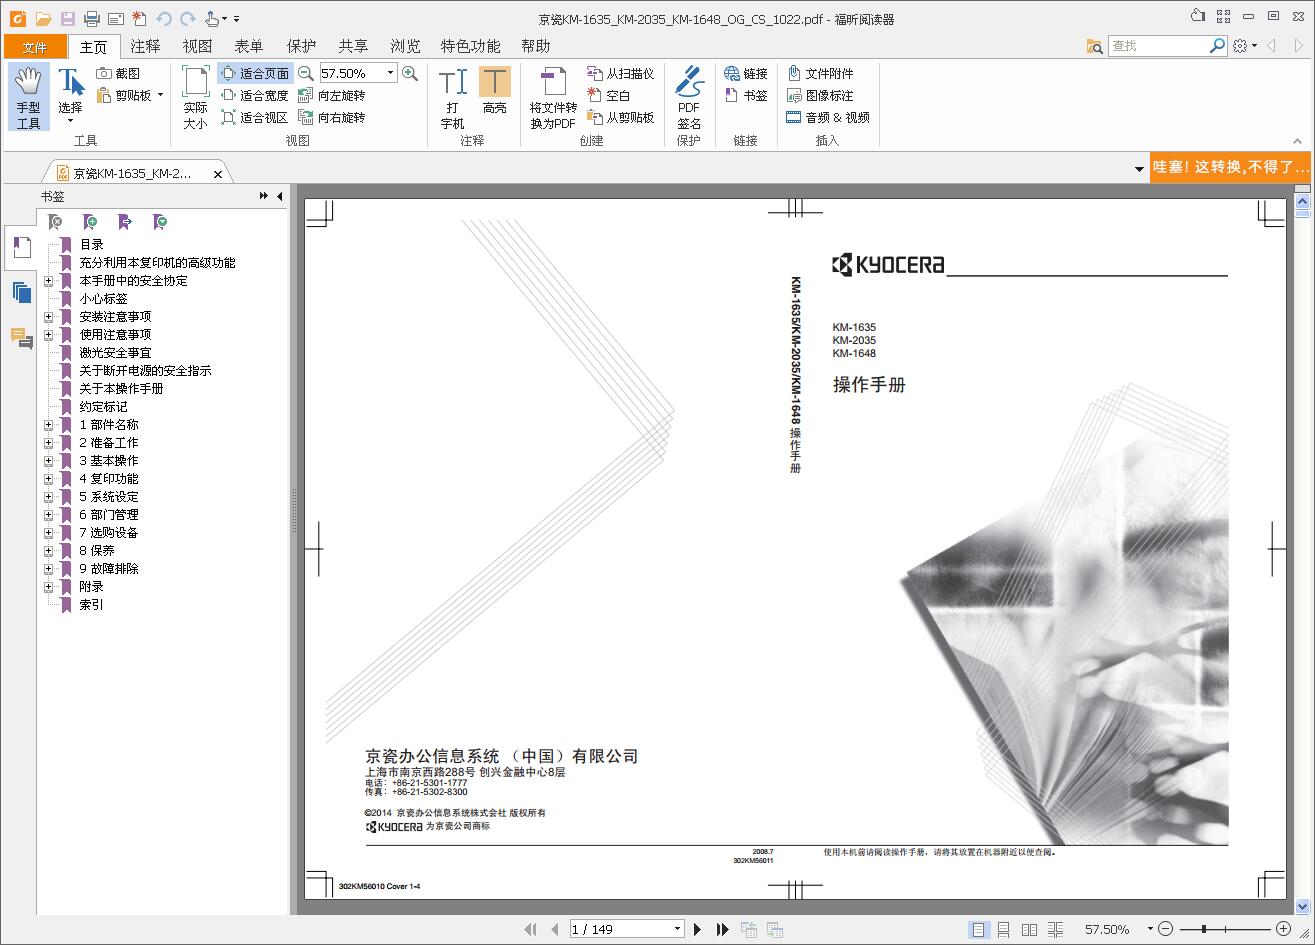Switch to single page view mode

(x=978, y=929)
